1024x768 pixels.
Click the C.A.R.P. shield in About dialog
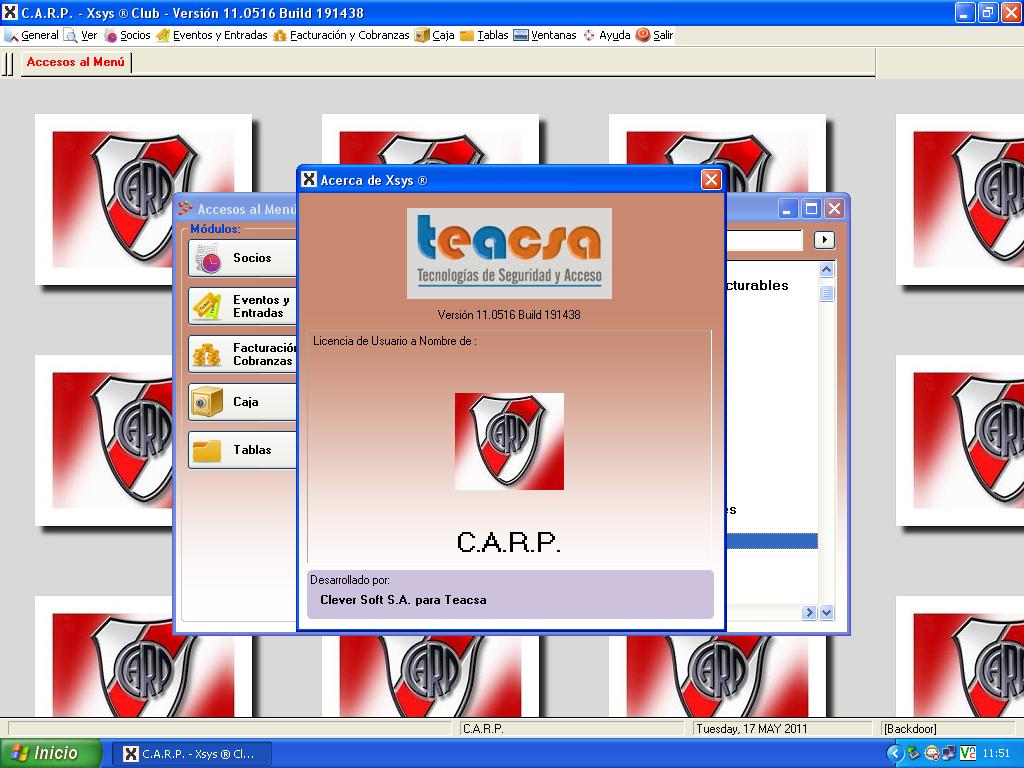pyautogui.click(x=509, y=441)
